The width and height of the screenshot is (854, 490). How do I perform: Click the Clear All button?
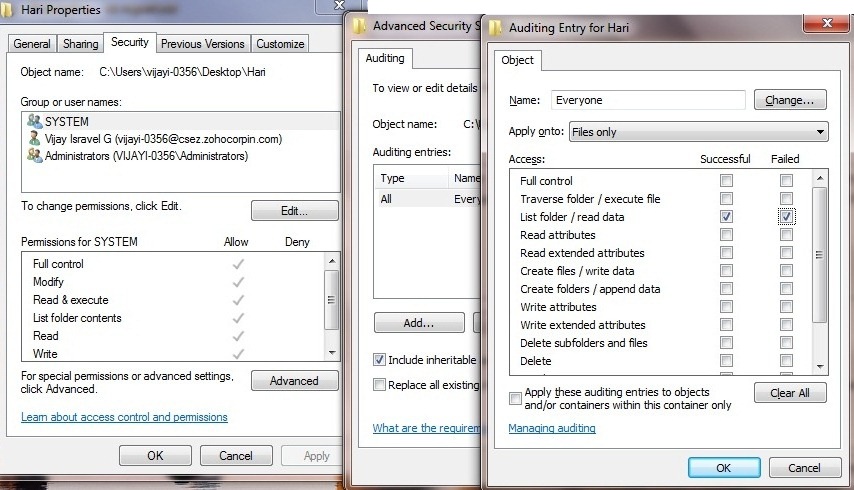pyautogui.click(x=790, y=393)
